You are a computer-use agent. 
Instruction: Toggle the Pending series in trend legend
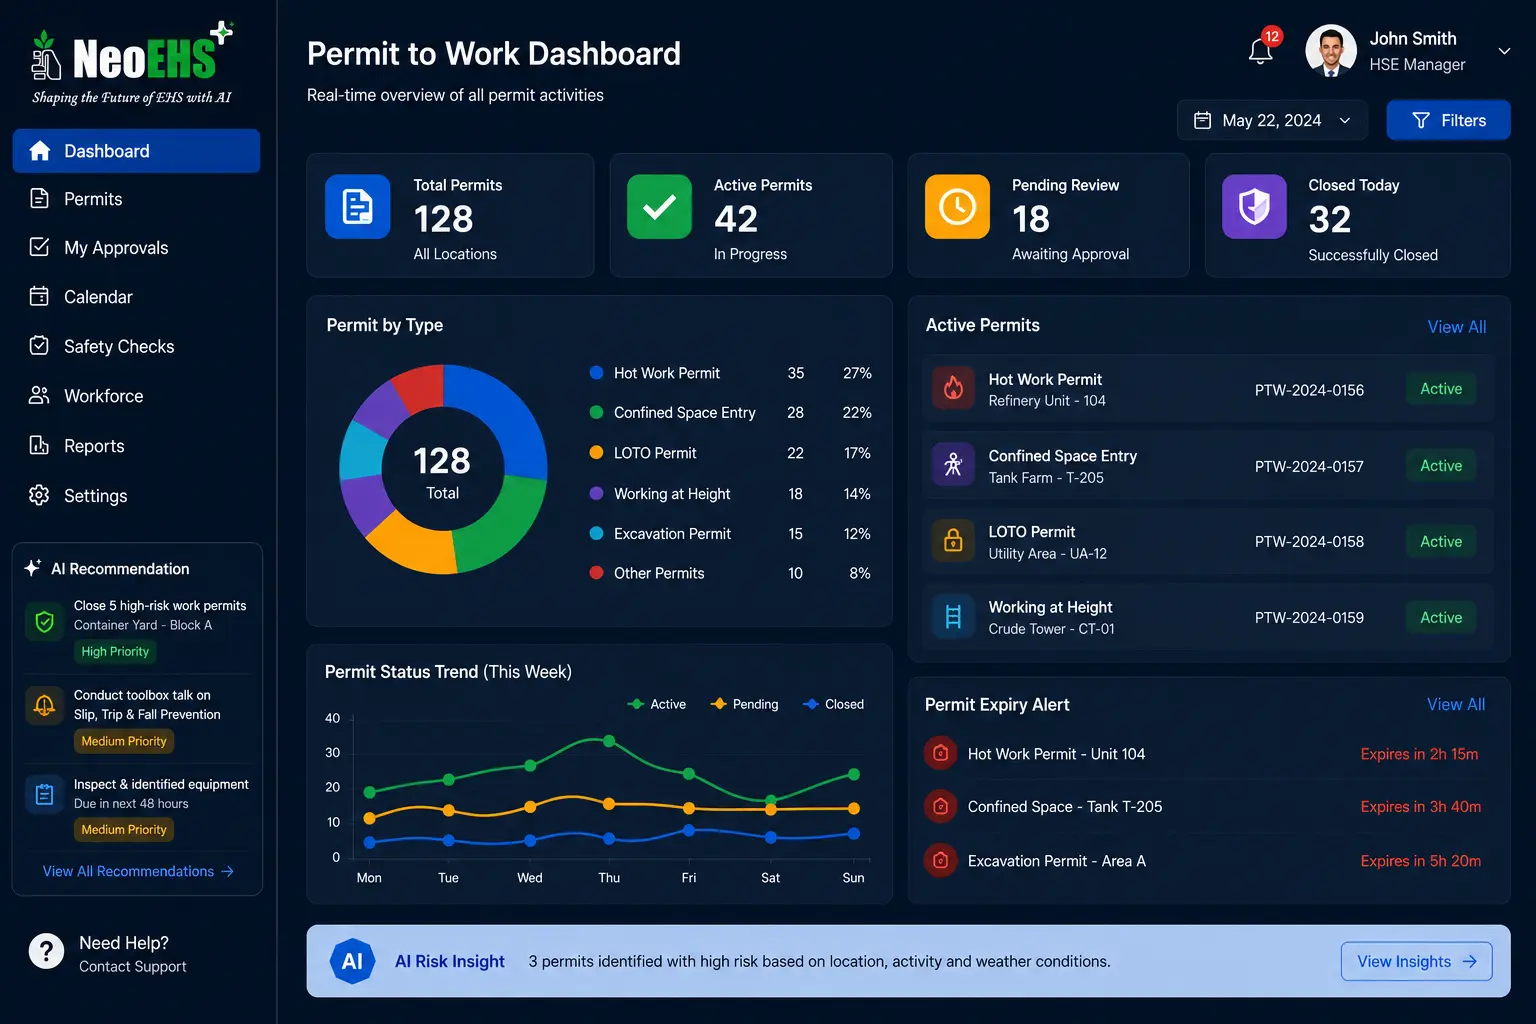[744, 704]
